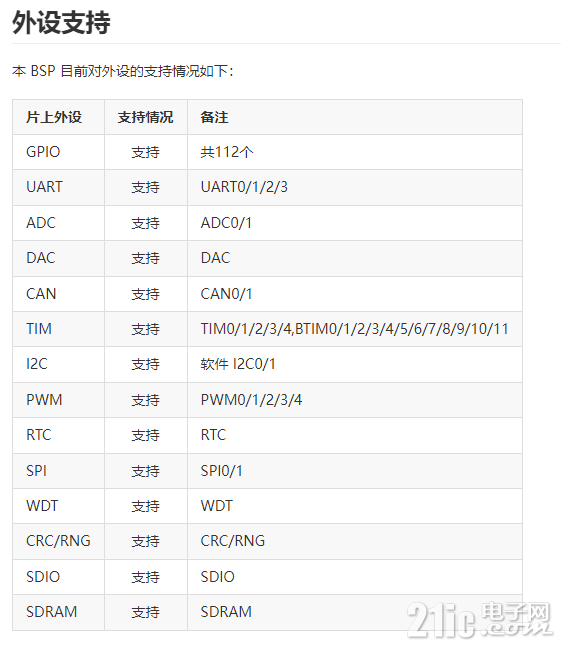Select the SPI0/1 remark cell

click(x=355, y=471)
